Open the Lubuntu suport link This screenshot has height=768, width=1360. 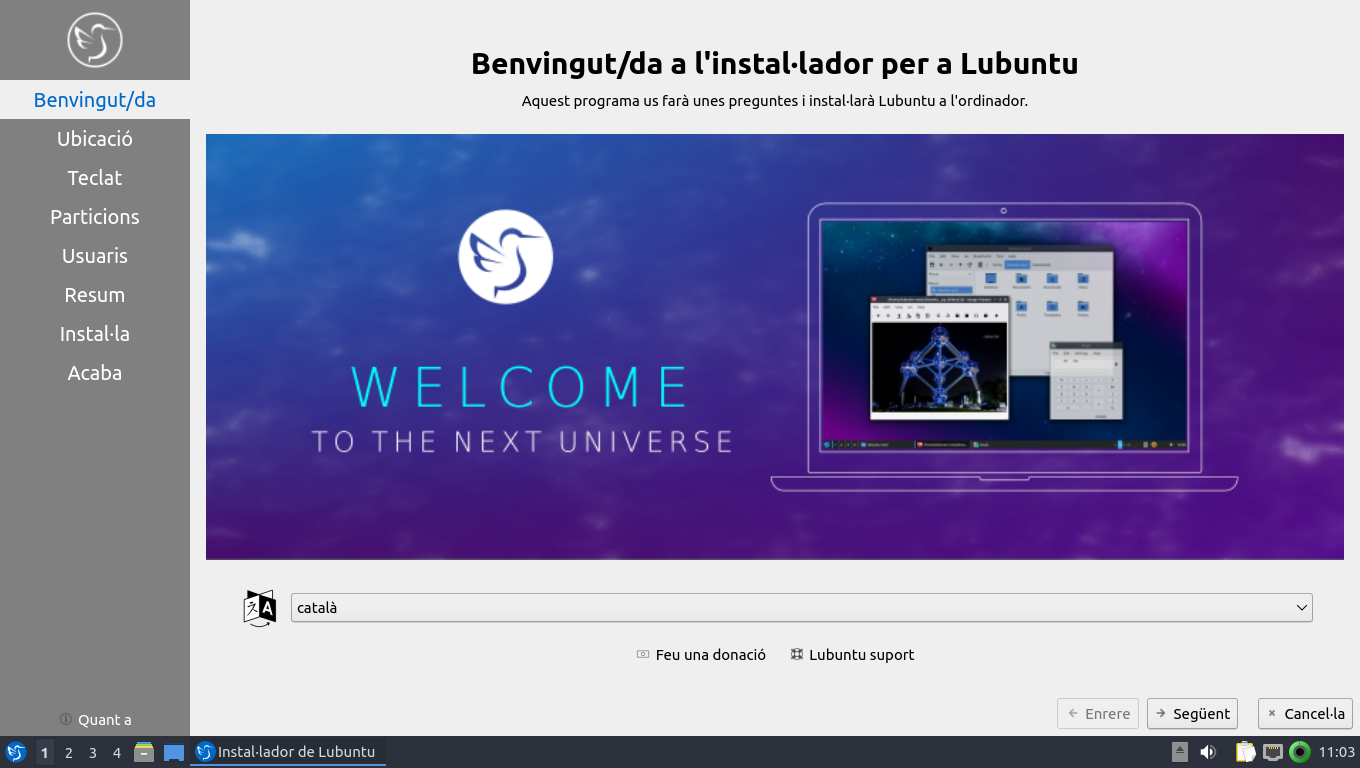[852, 655]
